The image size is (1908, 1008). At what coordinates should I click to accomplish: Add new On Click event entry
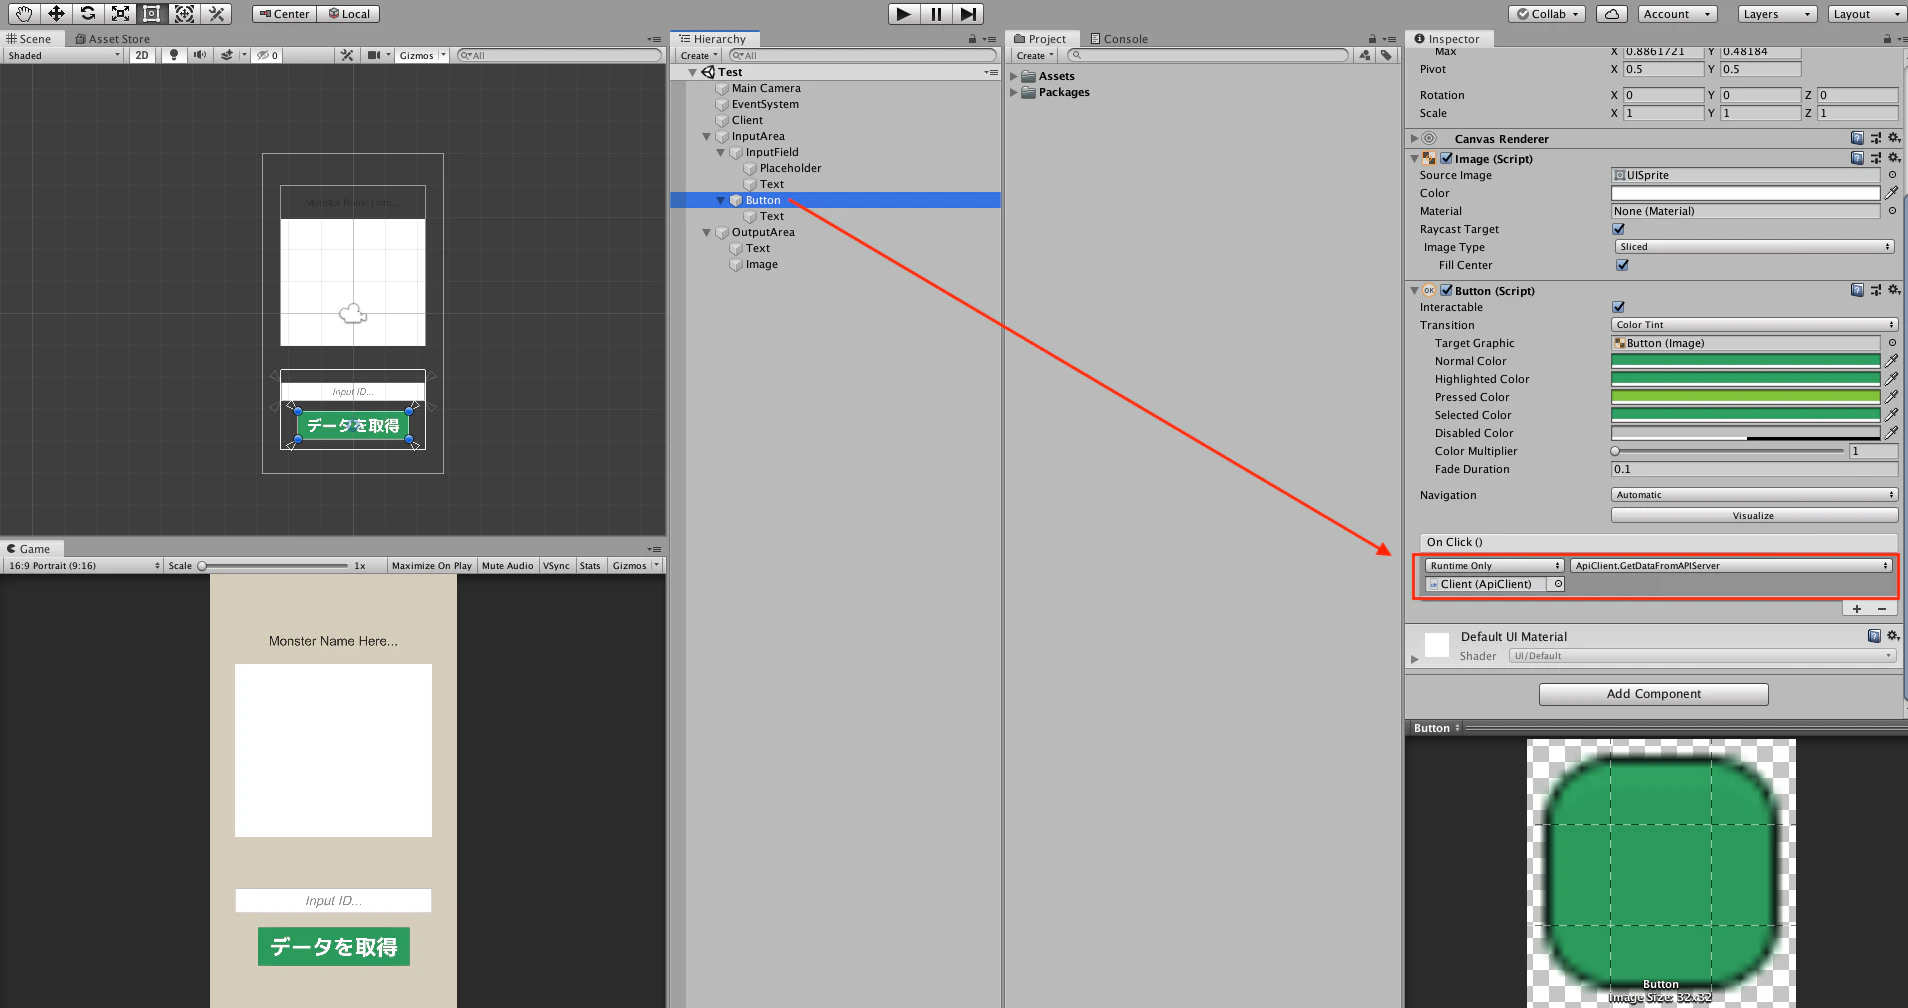coord(1857,609)
